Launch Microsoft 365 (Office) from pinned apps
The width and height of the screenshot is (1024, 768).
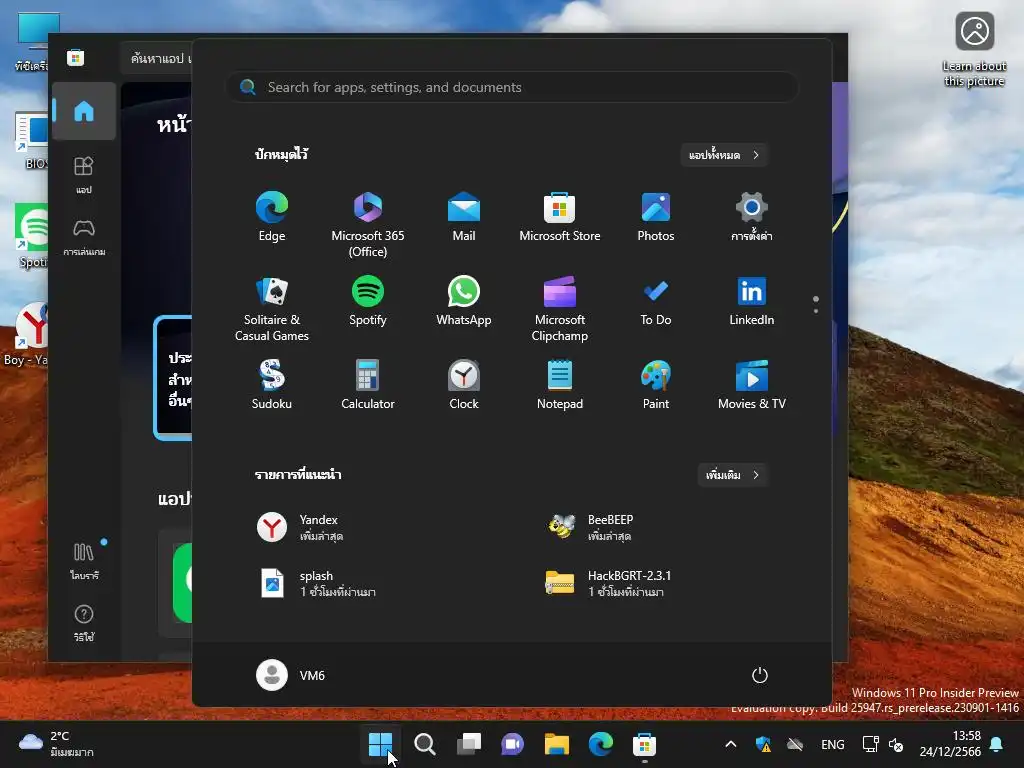pos(368,224)
